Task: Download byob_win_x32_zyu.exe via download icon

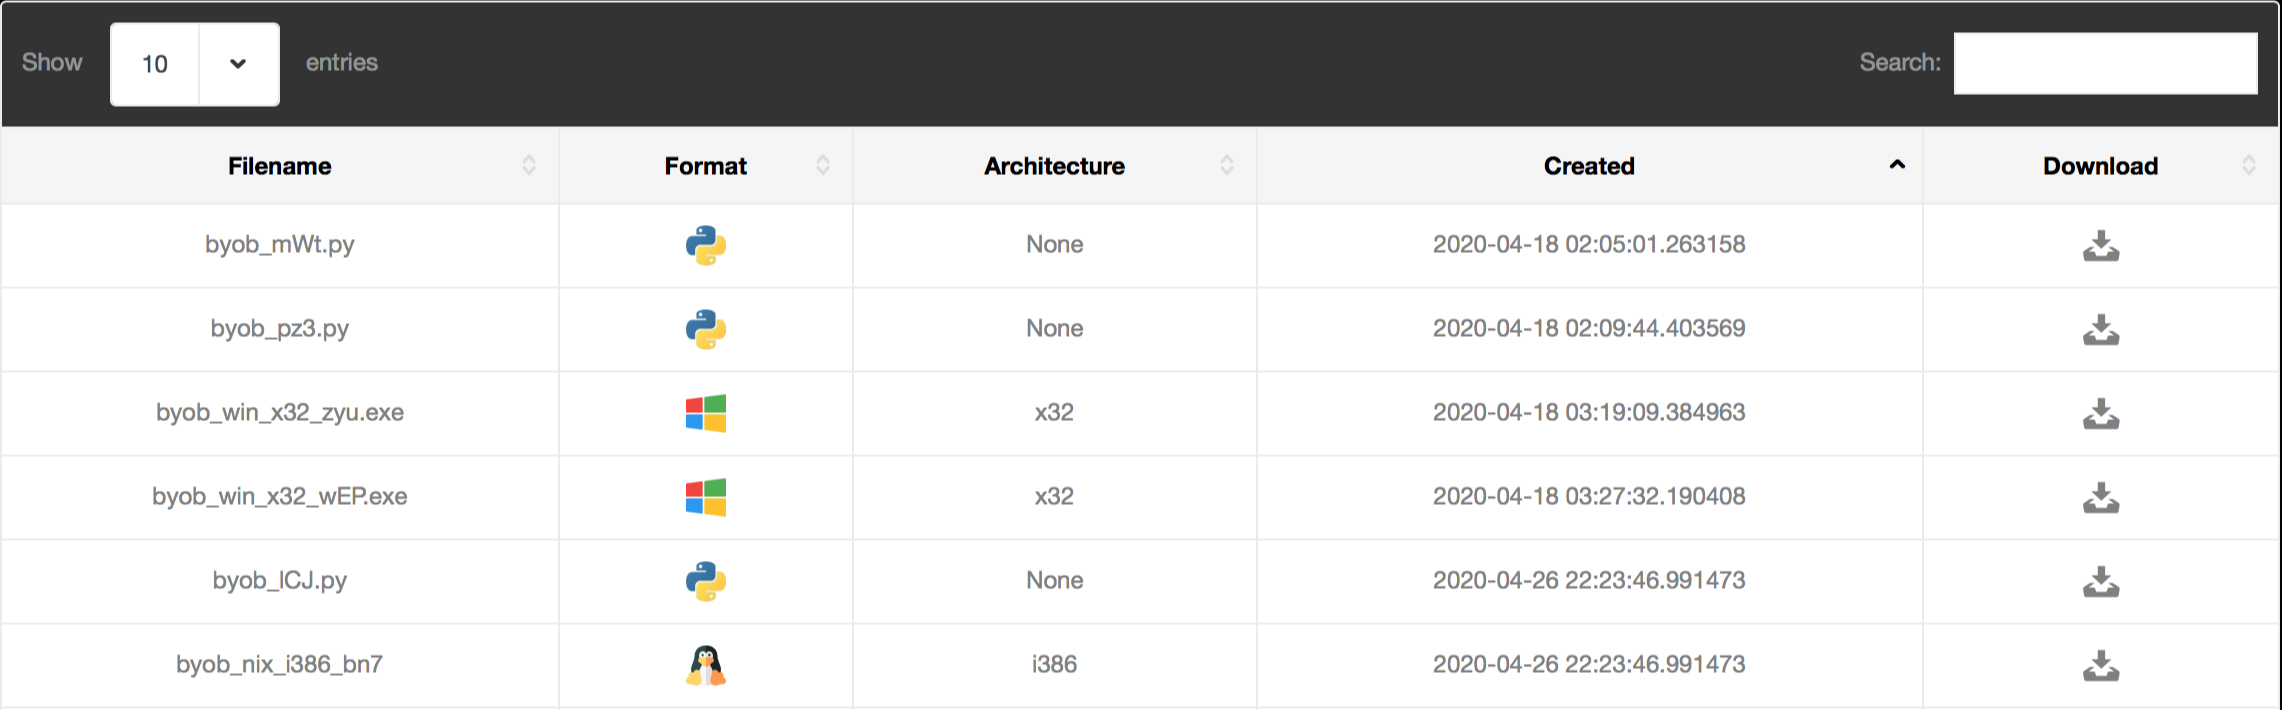Action: pyautogui.click(x=2101, y=414)
